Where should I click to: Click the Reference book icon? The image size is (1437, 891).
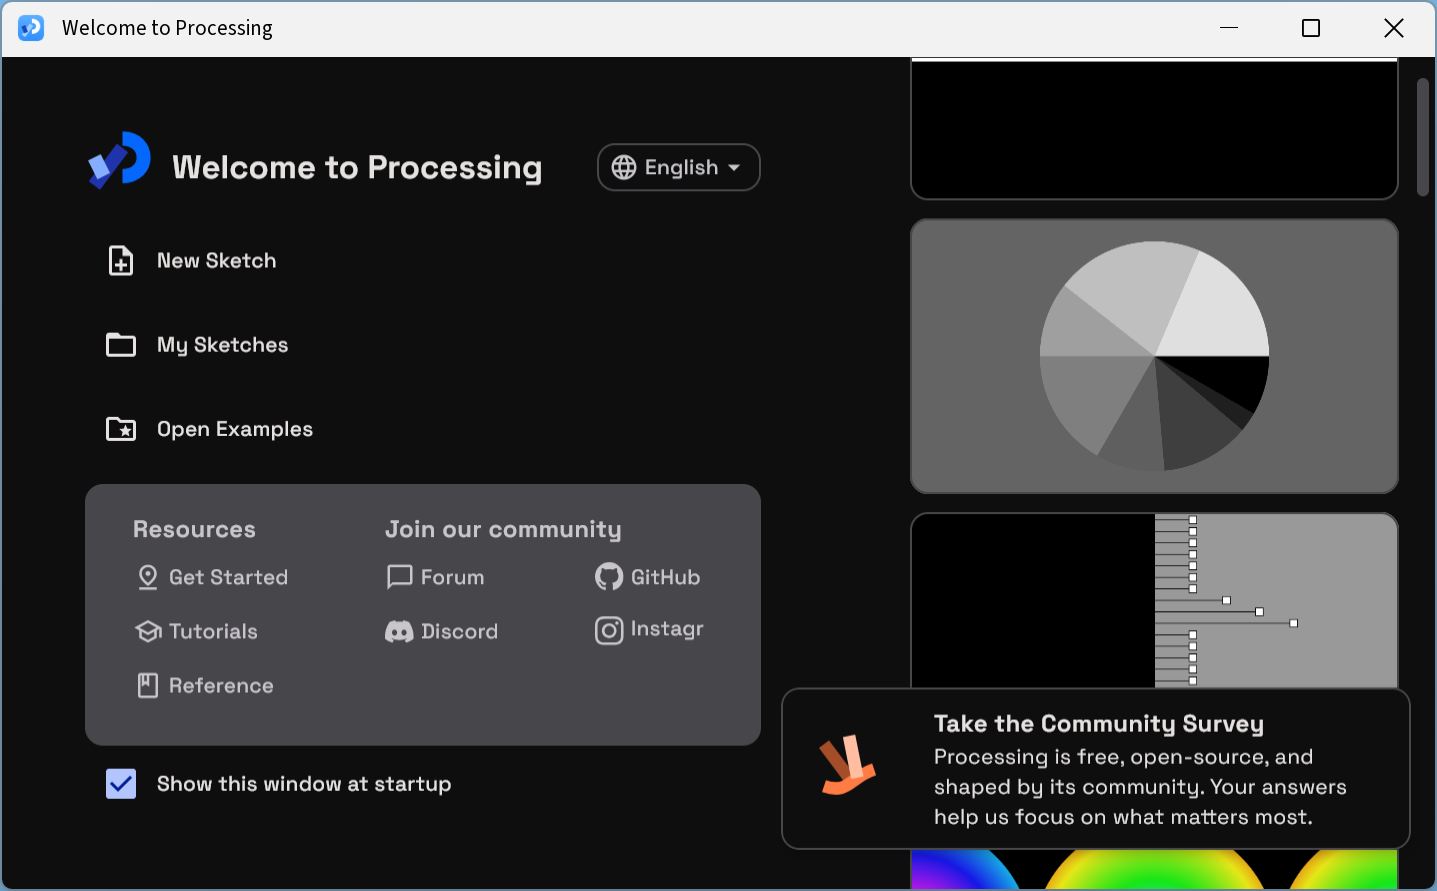tap(148, 686)
